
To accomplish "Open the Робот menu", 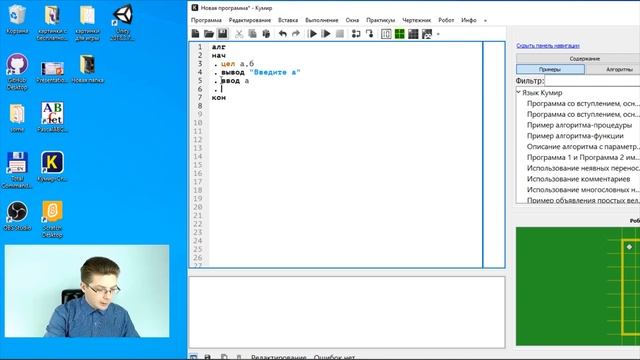I will point(446,20).
